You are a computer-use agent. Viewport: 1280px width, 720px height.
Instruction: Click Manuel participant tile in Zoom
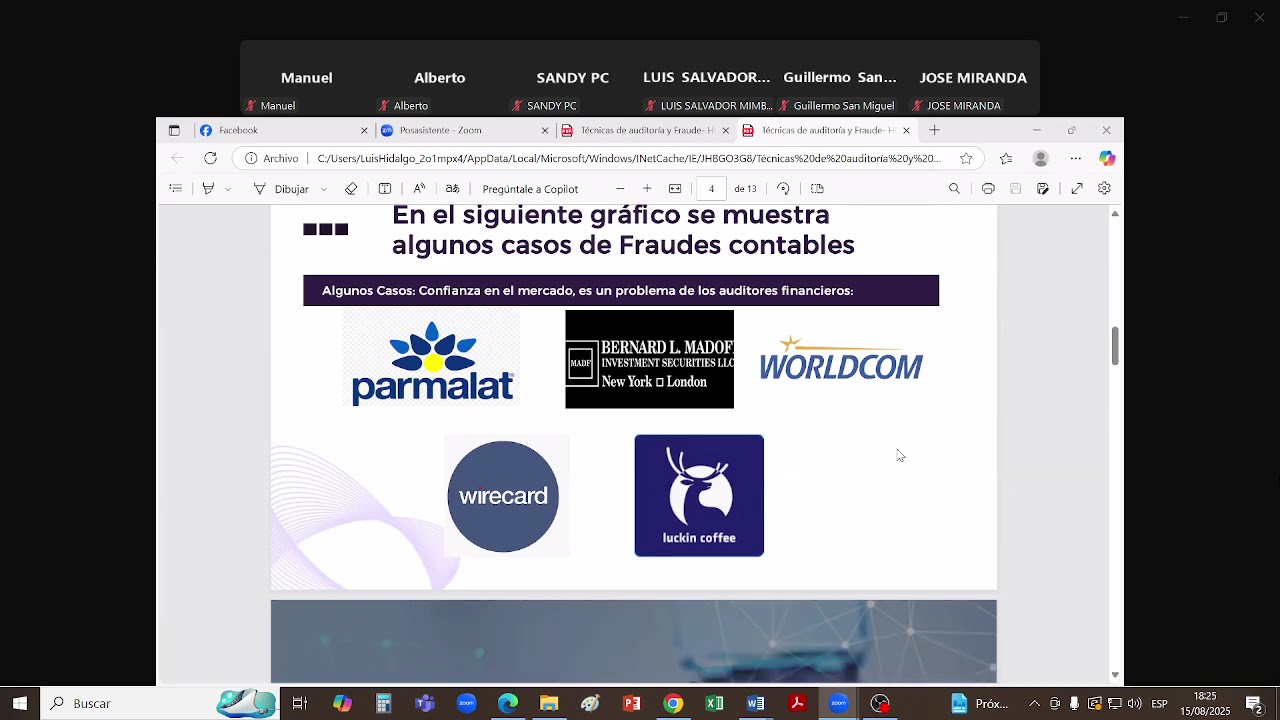coord(306,78)
